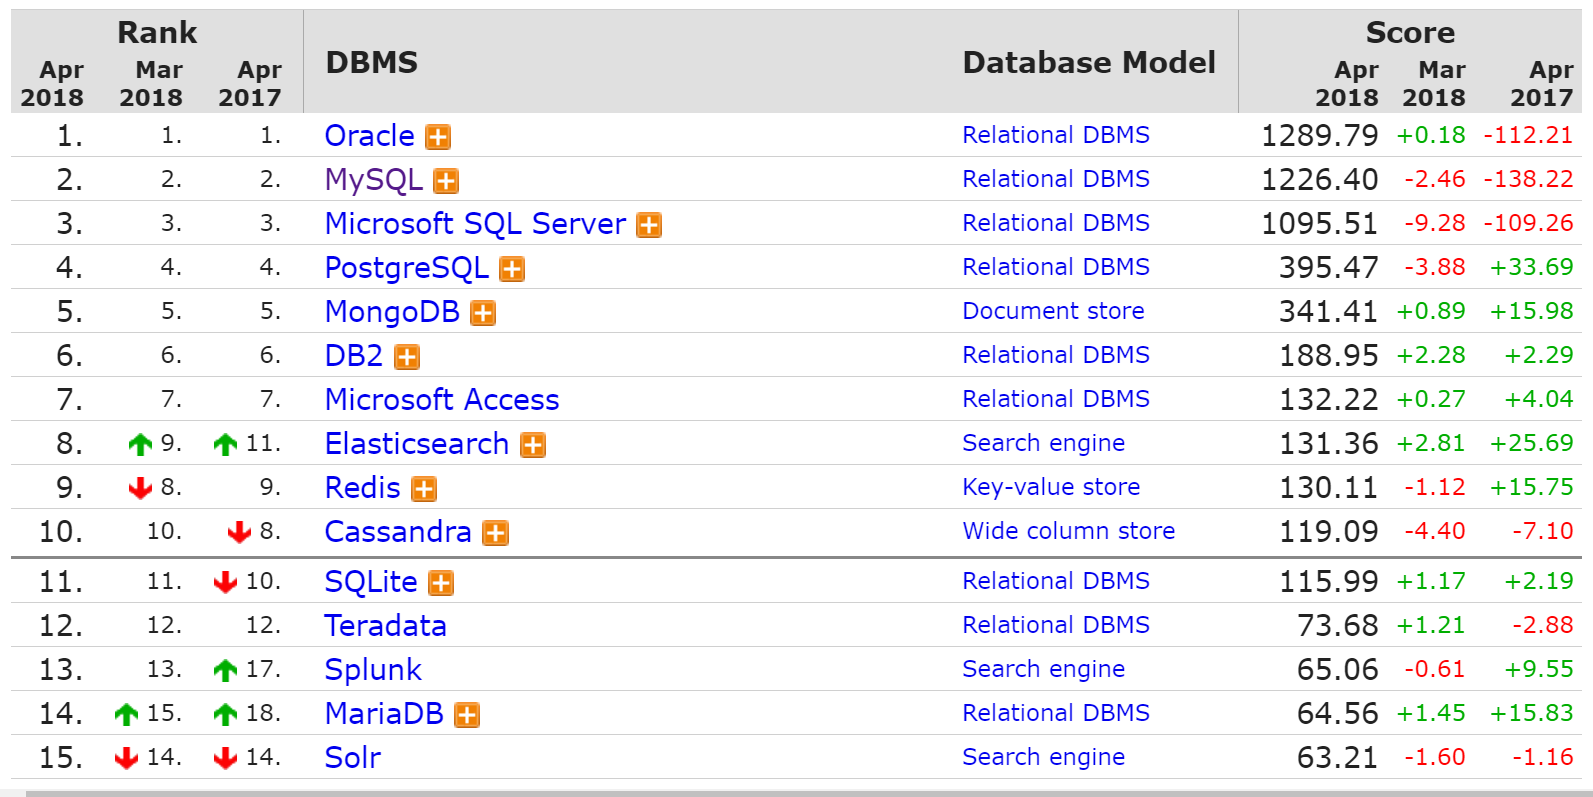Image resolution: width=1593 pixels, height=797 pixels.
Task: Open the MongoDB link
Action: 392,312
